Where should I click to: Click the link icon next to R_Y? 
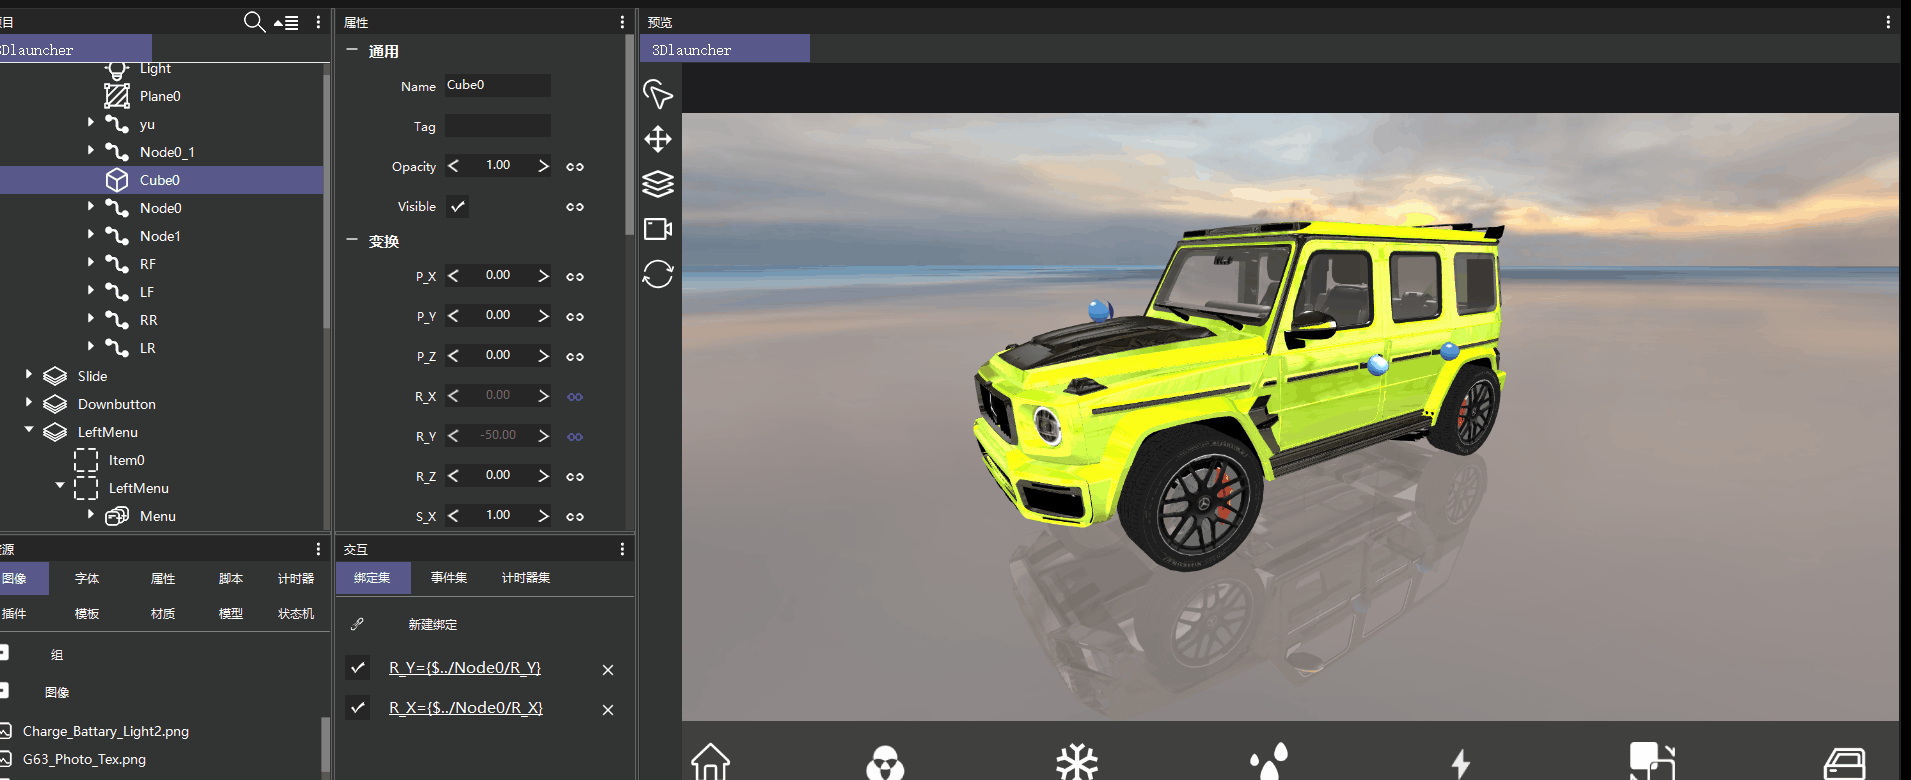(x=575, y=437)
